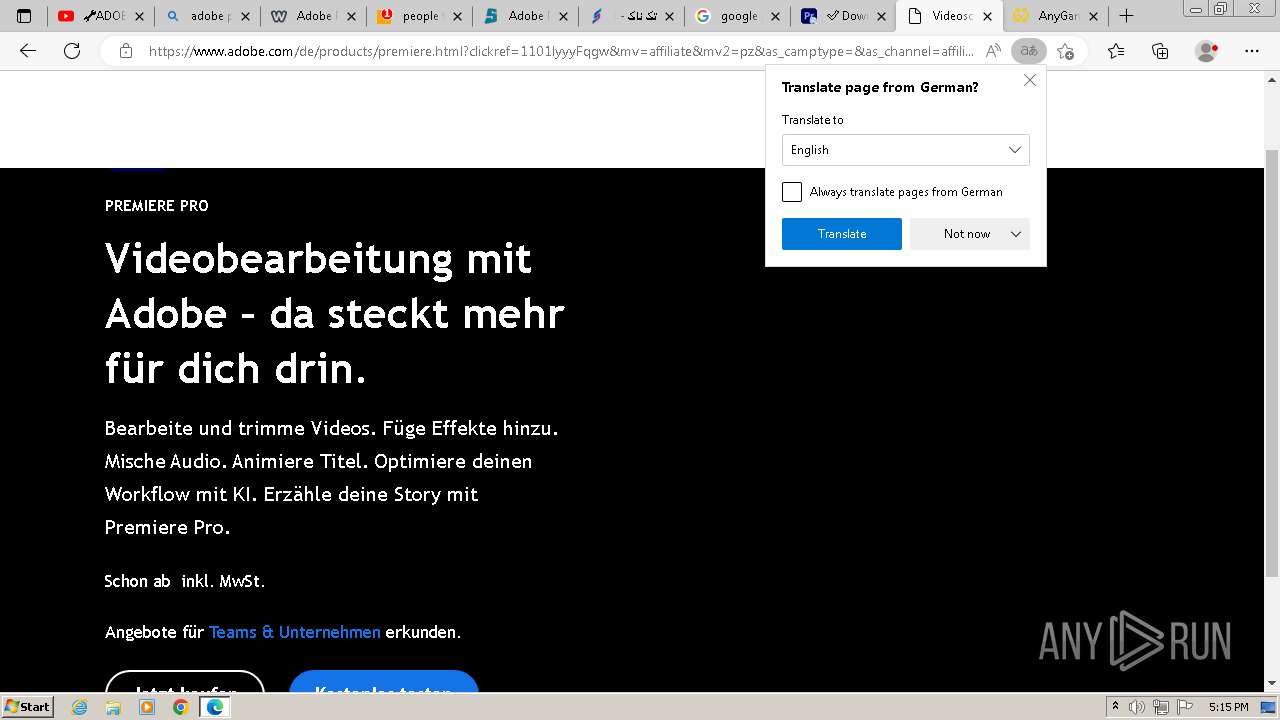The width and height of the screenshot is (1280, 720).
Task: Switch to the adobe search tab
Action: tap(207, 16)
